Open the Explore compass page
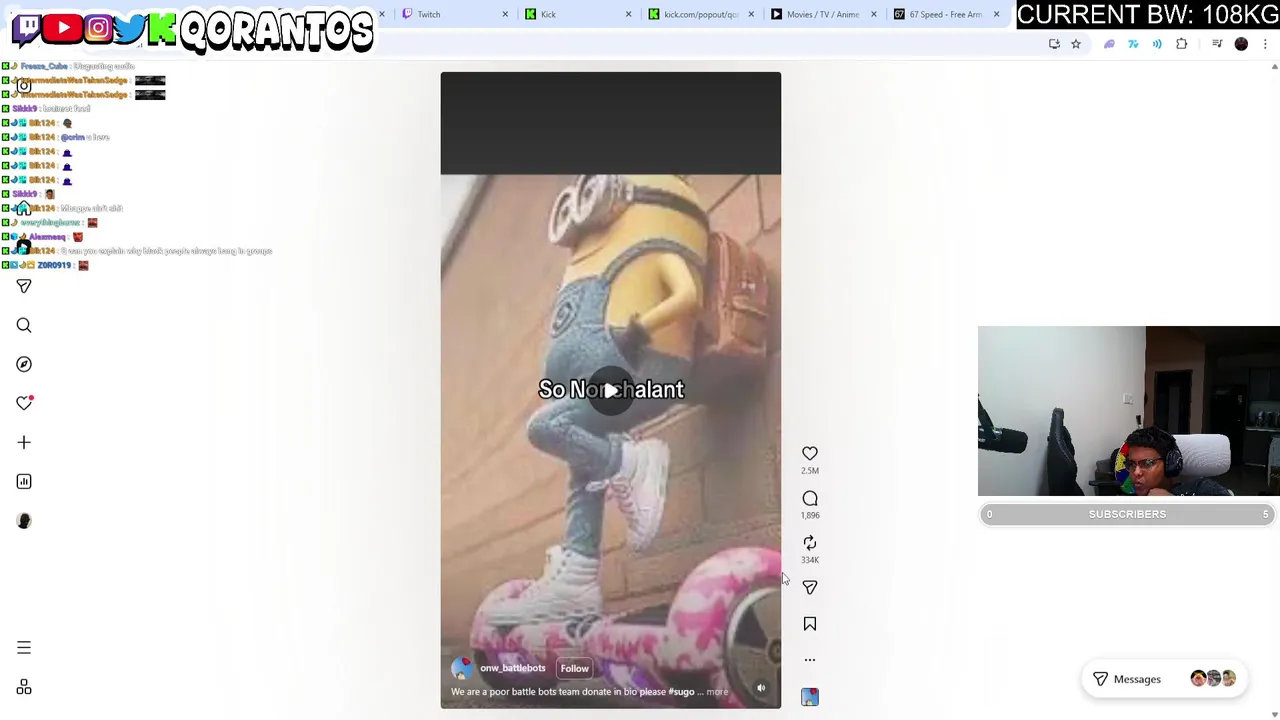 (24, 364)
